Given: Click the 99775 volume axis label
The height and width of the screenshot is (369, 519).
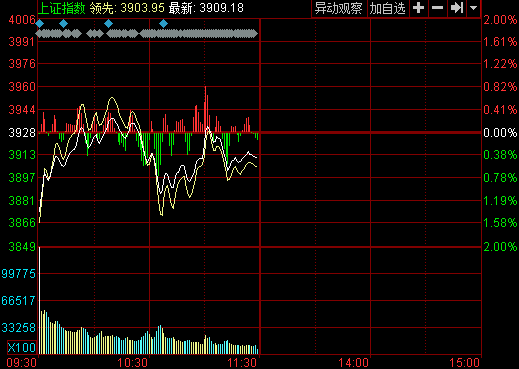Looking at the screenshot, I should tap(18, 274).
